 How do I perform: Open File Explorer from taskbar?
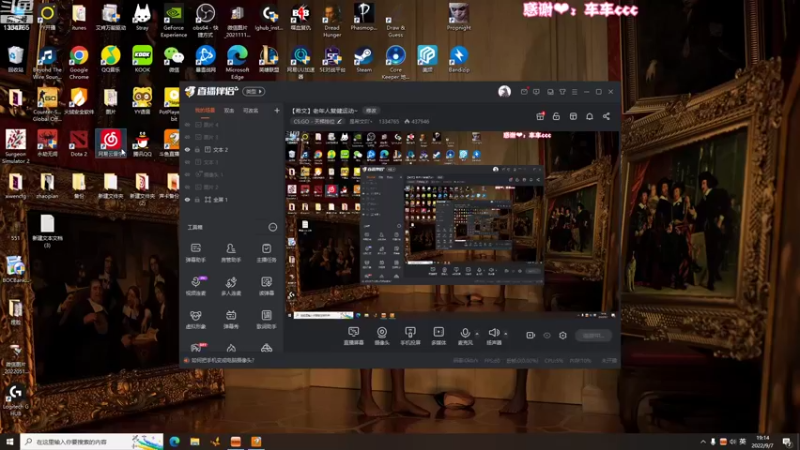click(195, 441)
